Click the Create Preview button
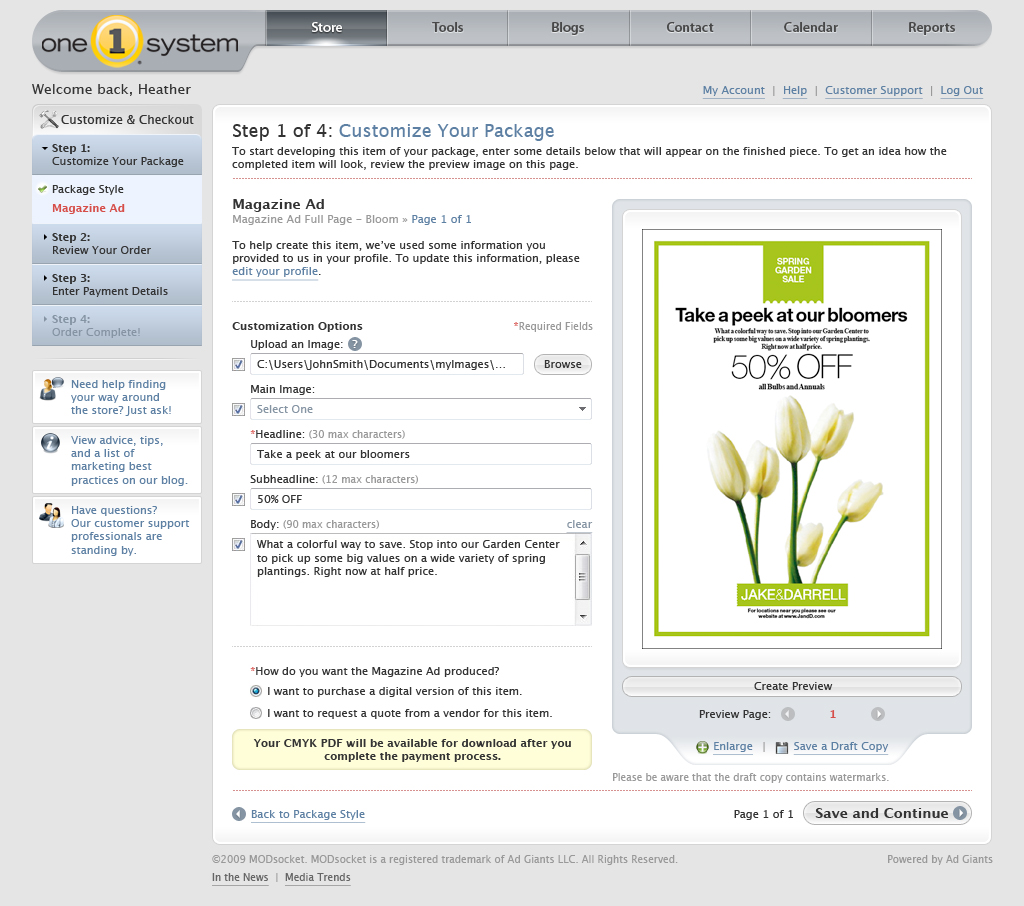This screenshot has width=1024, height=906. coord(792,686)
